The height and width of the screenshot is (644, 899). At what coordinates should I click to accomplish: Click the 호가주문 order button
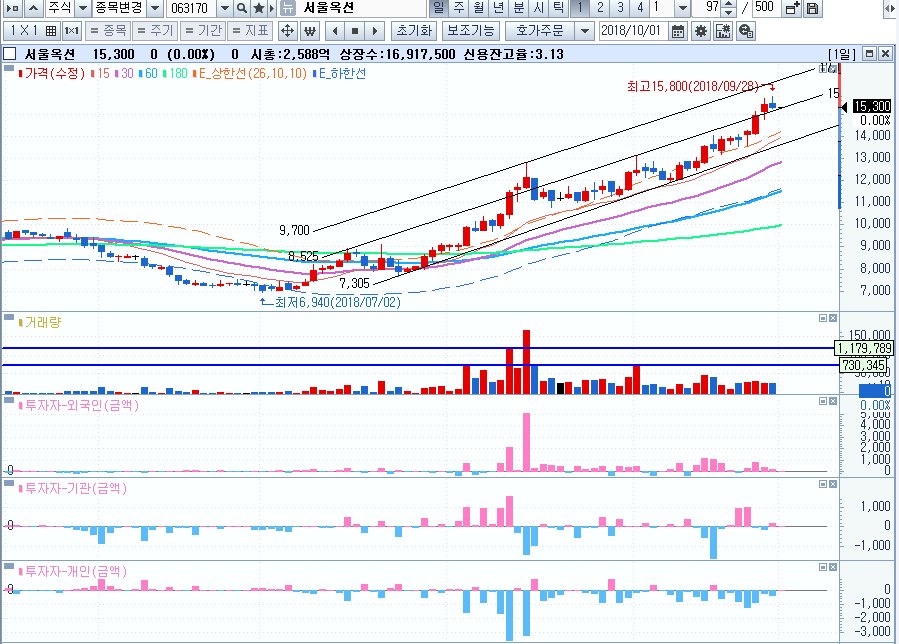point(540,30)
